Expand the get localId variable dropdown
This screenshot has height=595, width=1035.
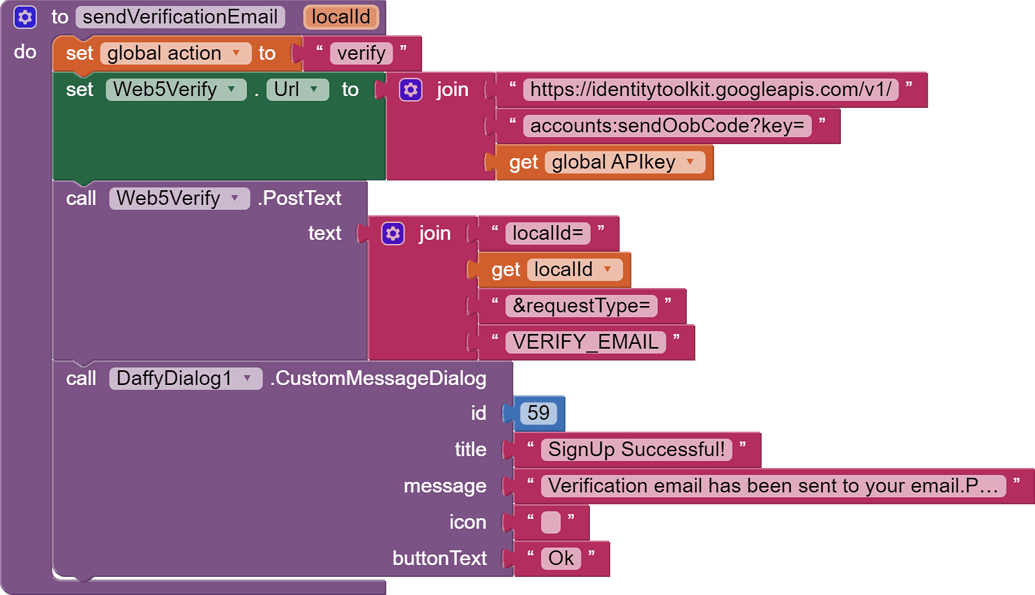coord(609,270)
